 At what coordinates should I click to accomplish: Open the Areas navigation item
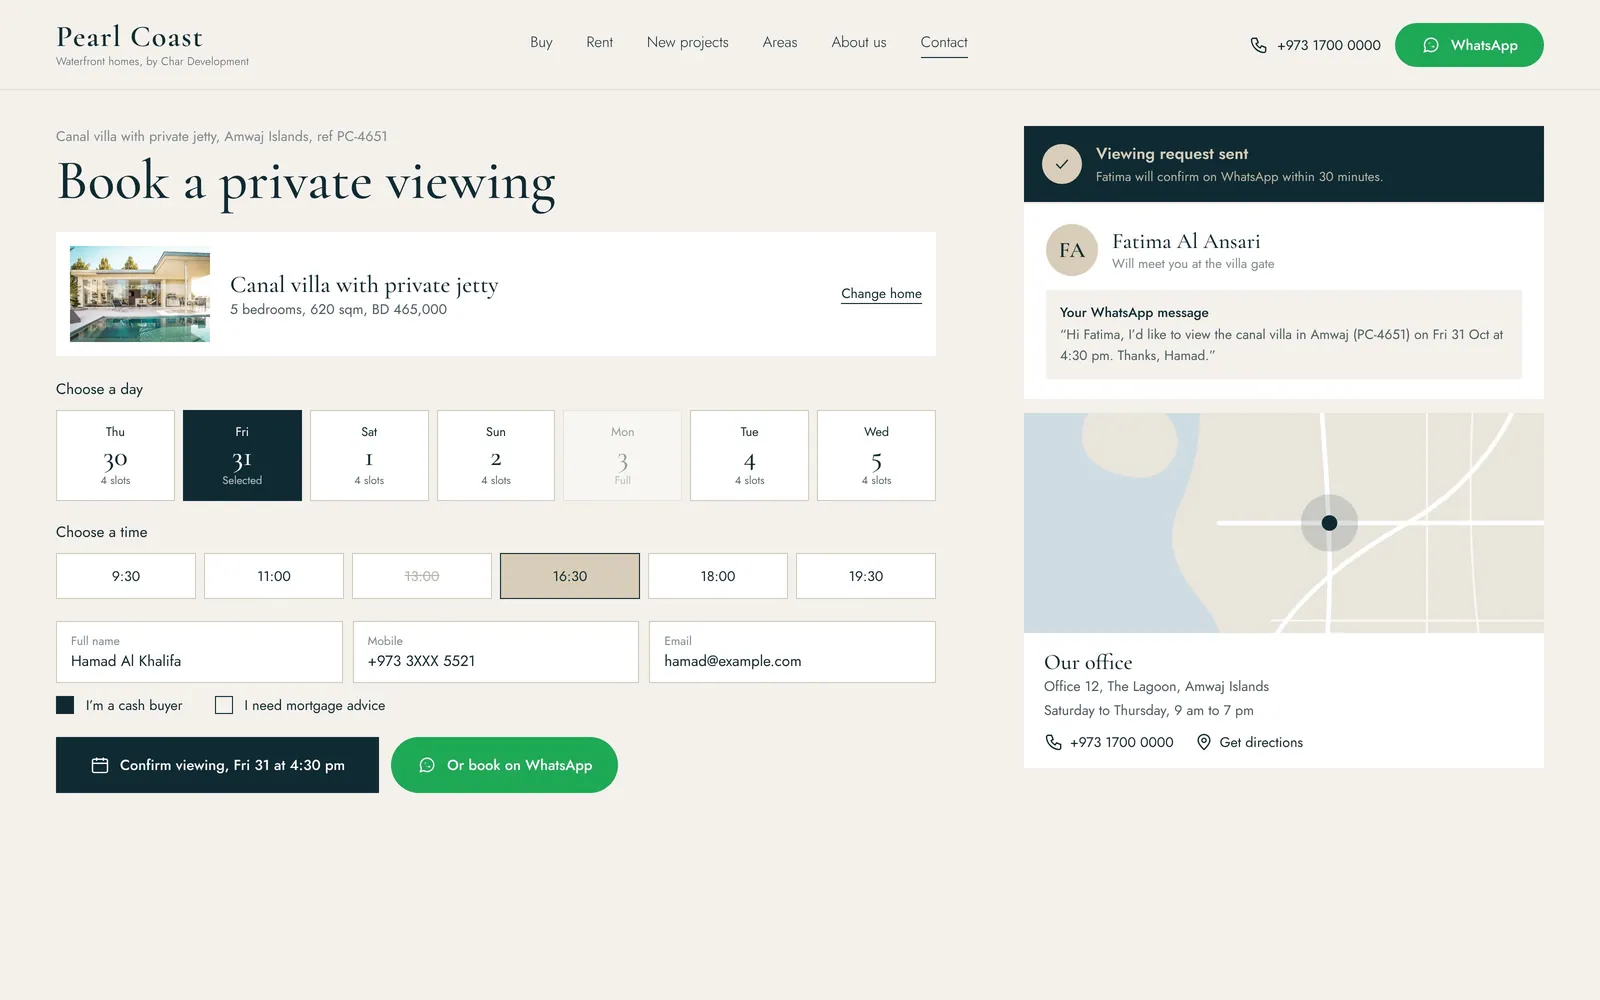coord(780,42)
